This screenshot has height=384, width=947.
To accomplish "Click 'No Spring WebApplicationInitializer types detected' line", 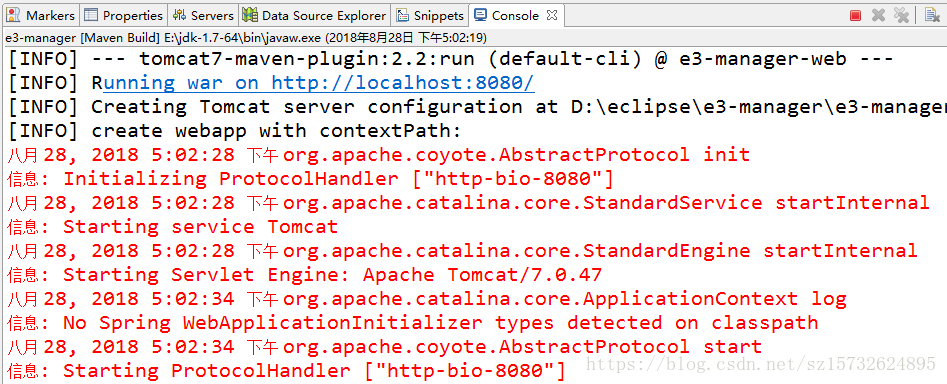I will 413,323.
